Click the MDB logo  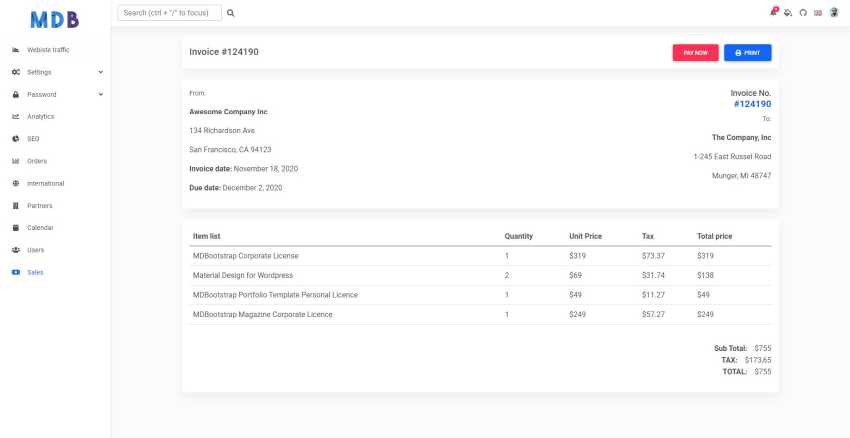55,20
